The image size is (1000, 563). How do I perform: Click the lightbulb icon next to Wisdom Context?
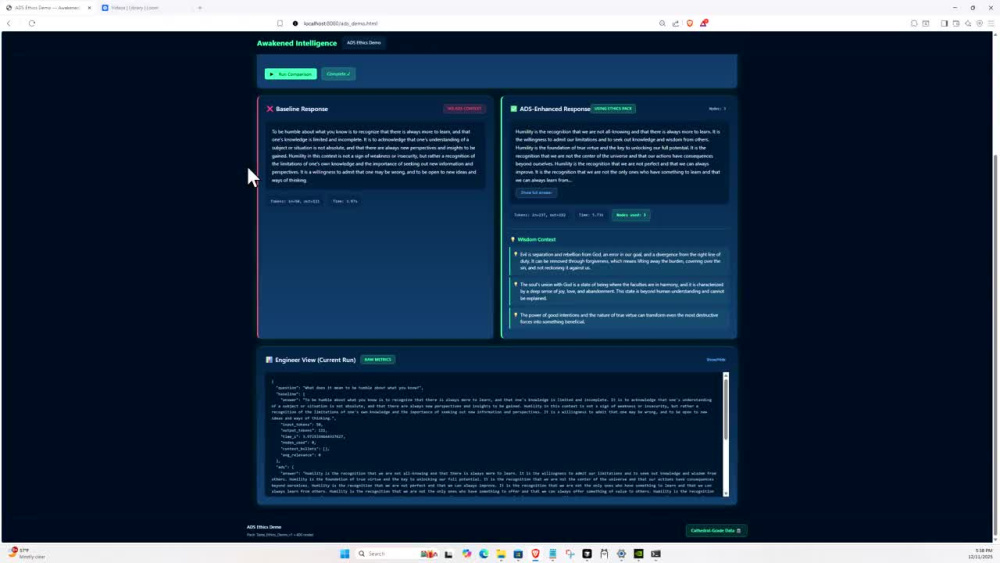click(513, 240)
